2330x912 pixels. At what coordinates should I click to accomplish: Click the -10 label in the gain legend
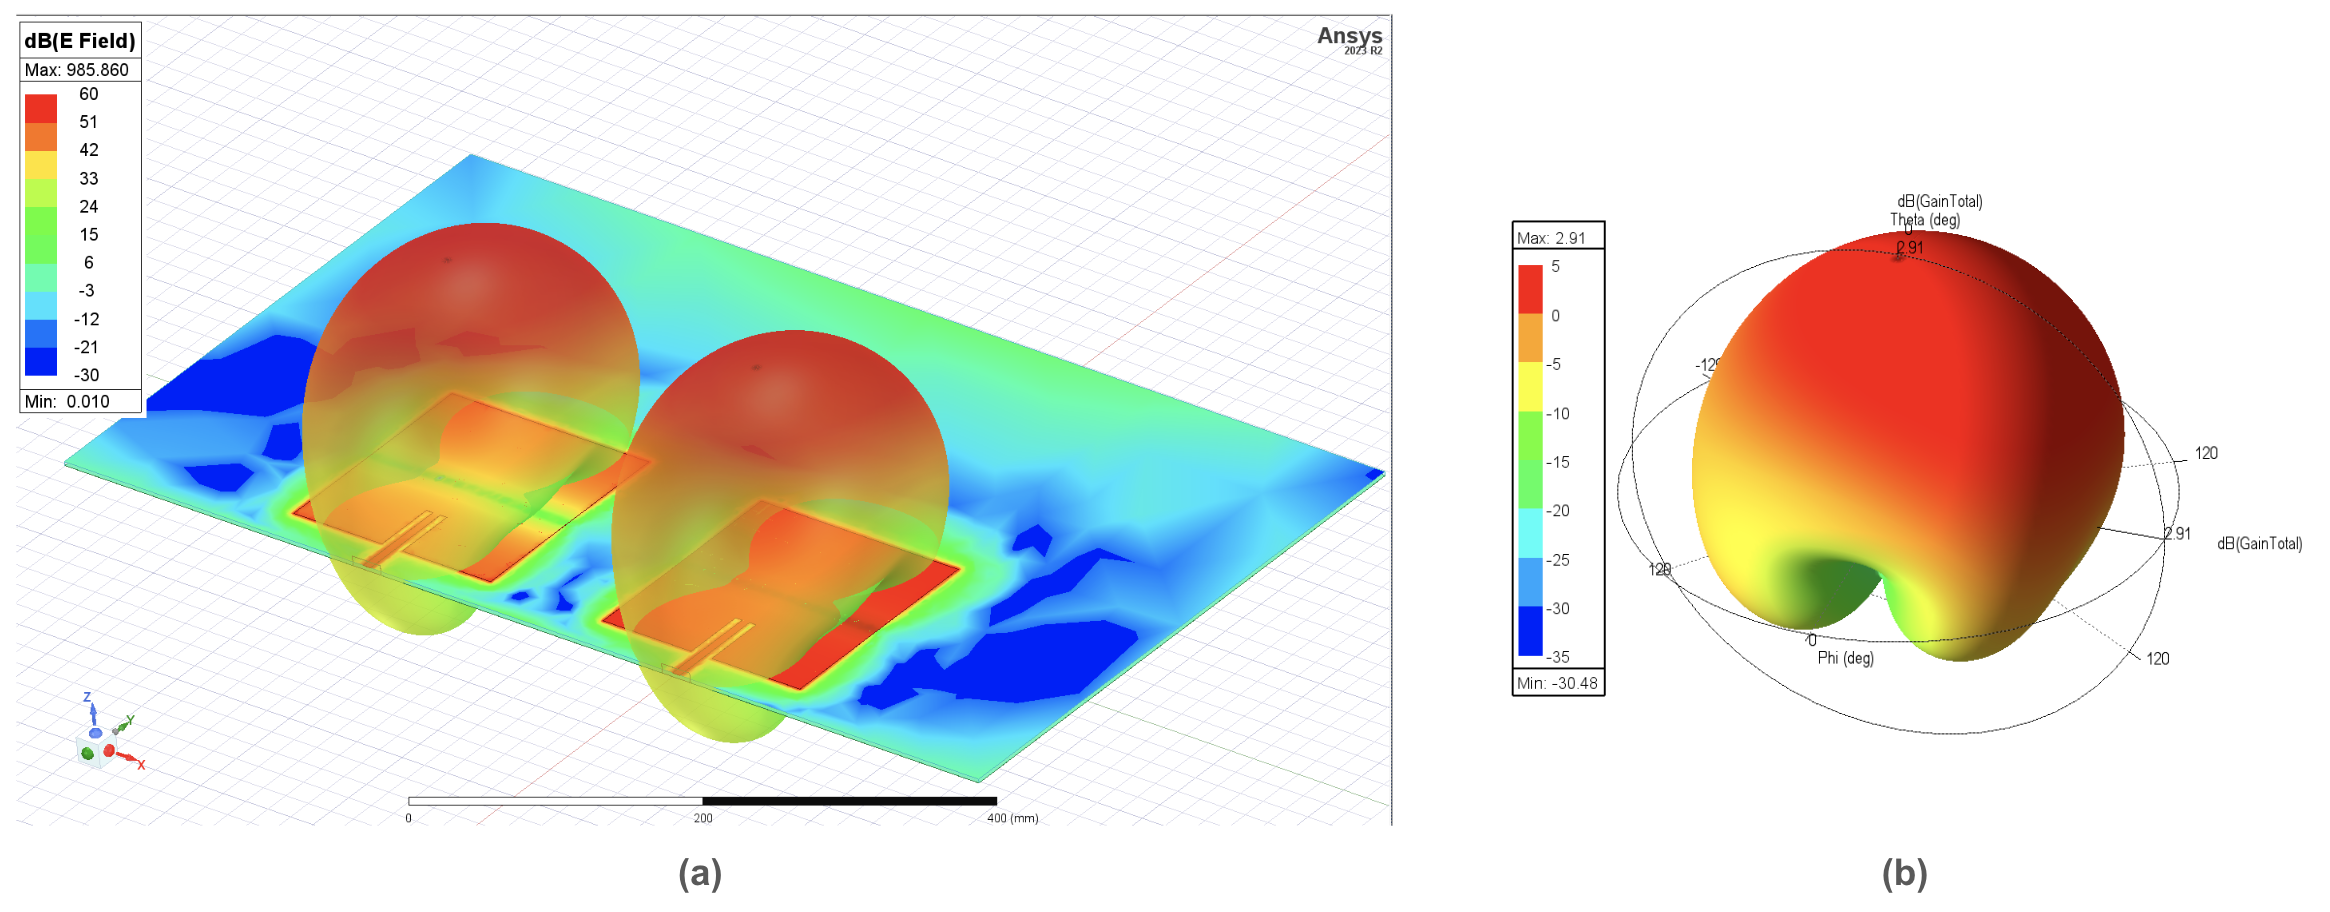[1558, 414]
